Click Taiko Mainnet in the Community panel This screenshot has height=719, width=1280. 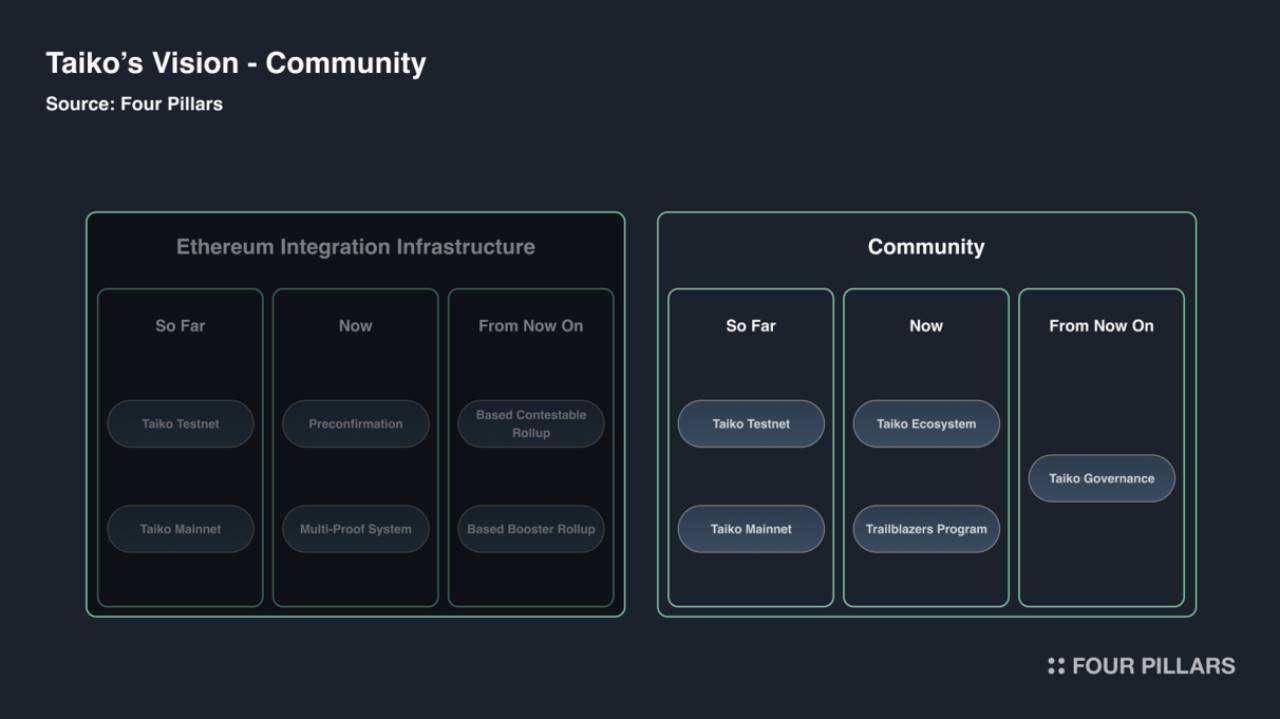coord(751,529)
